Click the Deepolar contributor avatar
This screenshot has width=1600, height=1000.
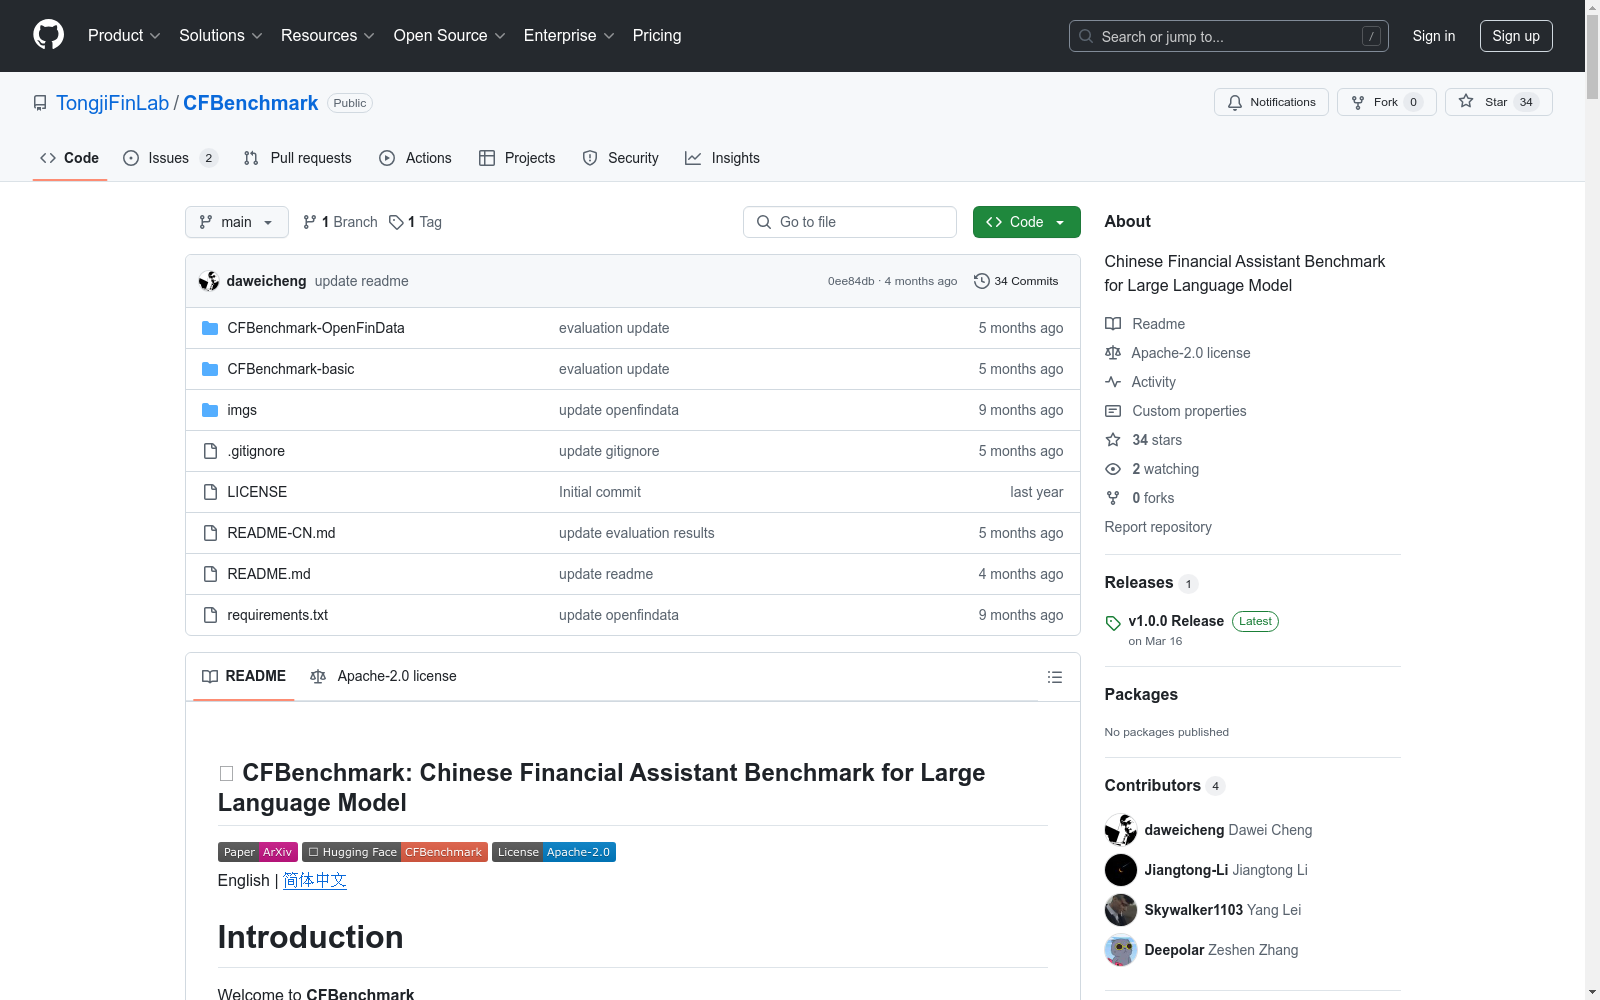pyautogui.click(x=1121, y=950)
